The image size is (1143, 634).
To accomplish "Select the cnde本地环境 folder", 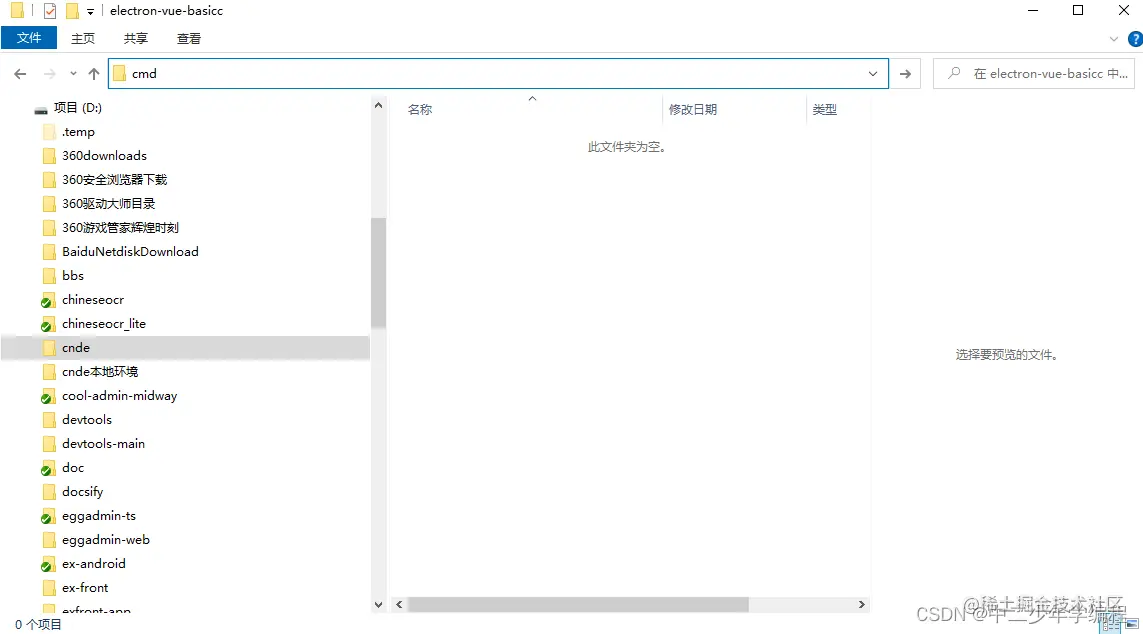I will pyautogui.click(x=100, y=372).
